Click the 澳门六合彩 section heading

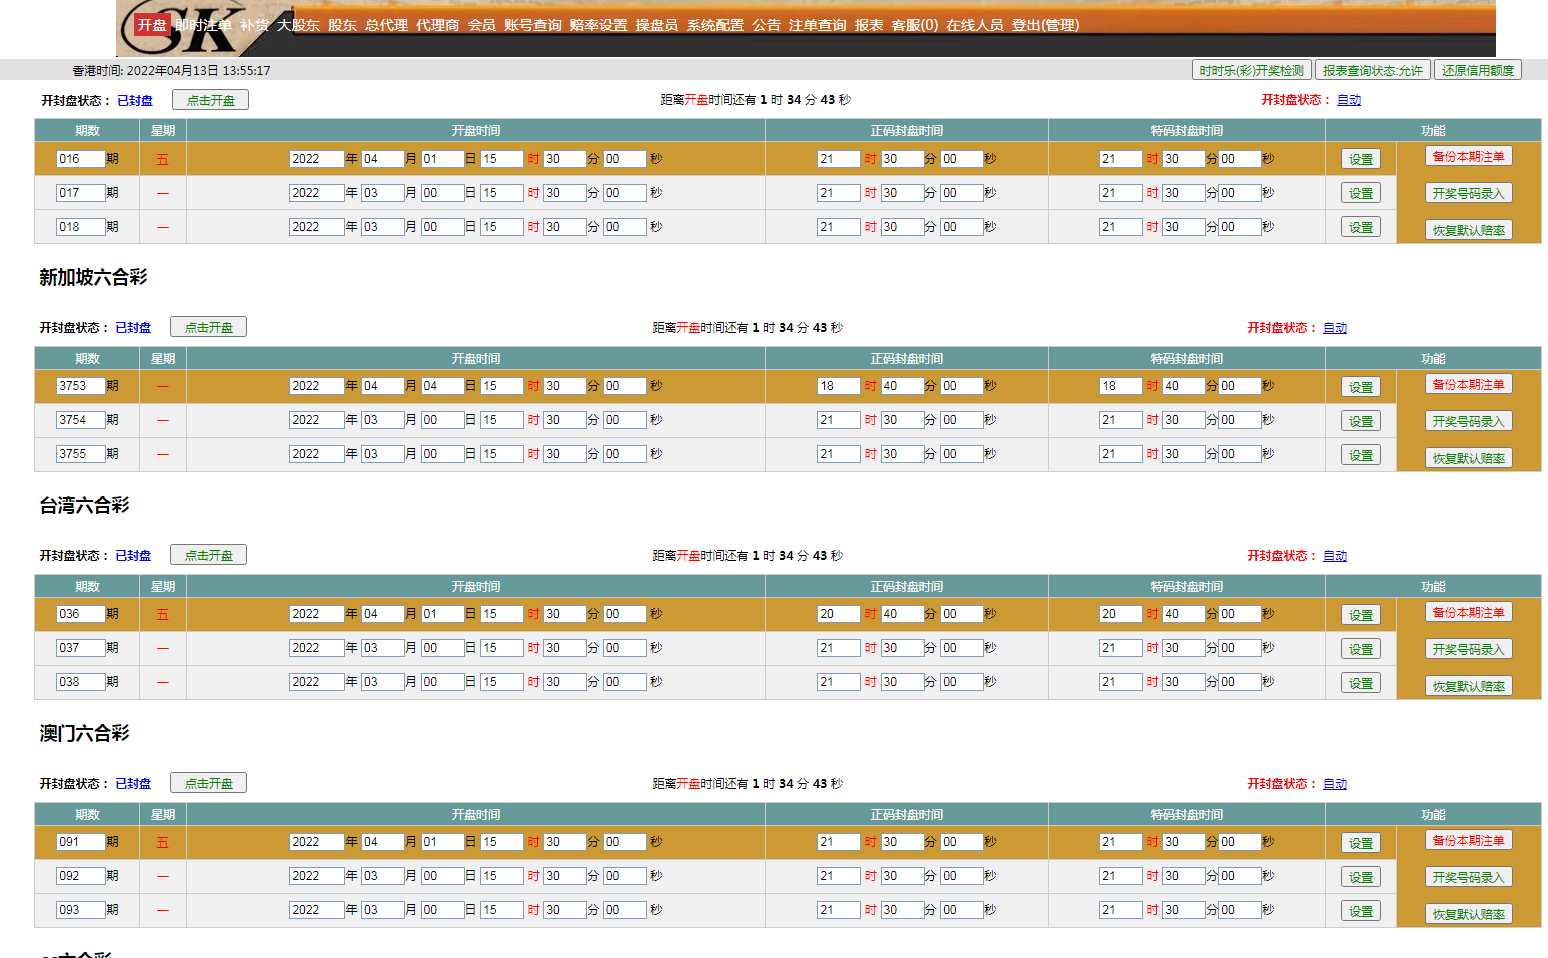[84, 734]
